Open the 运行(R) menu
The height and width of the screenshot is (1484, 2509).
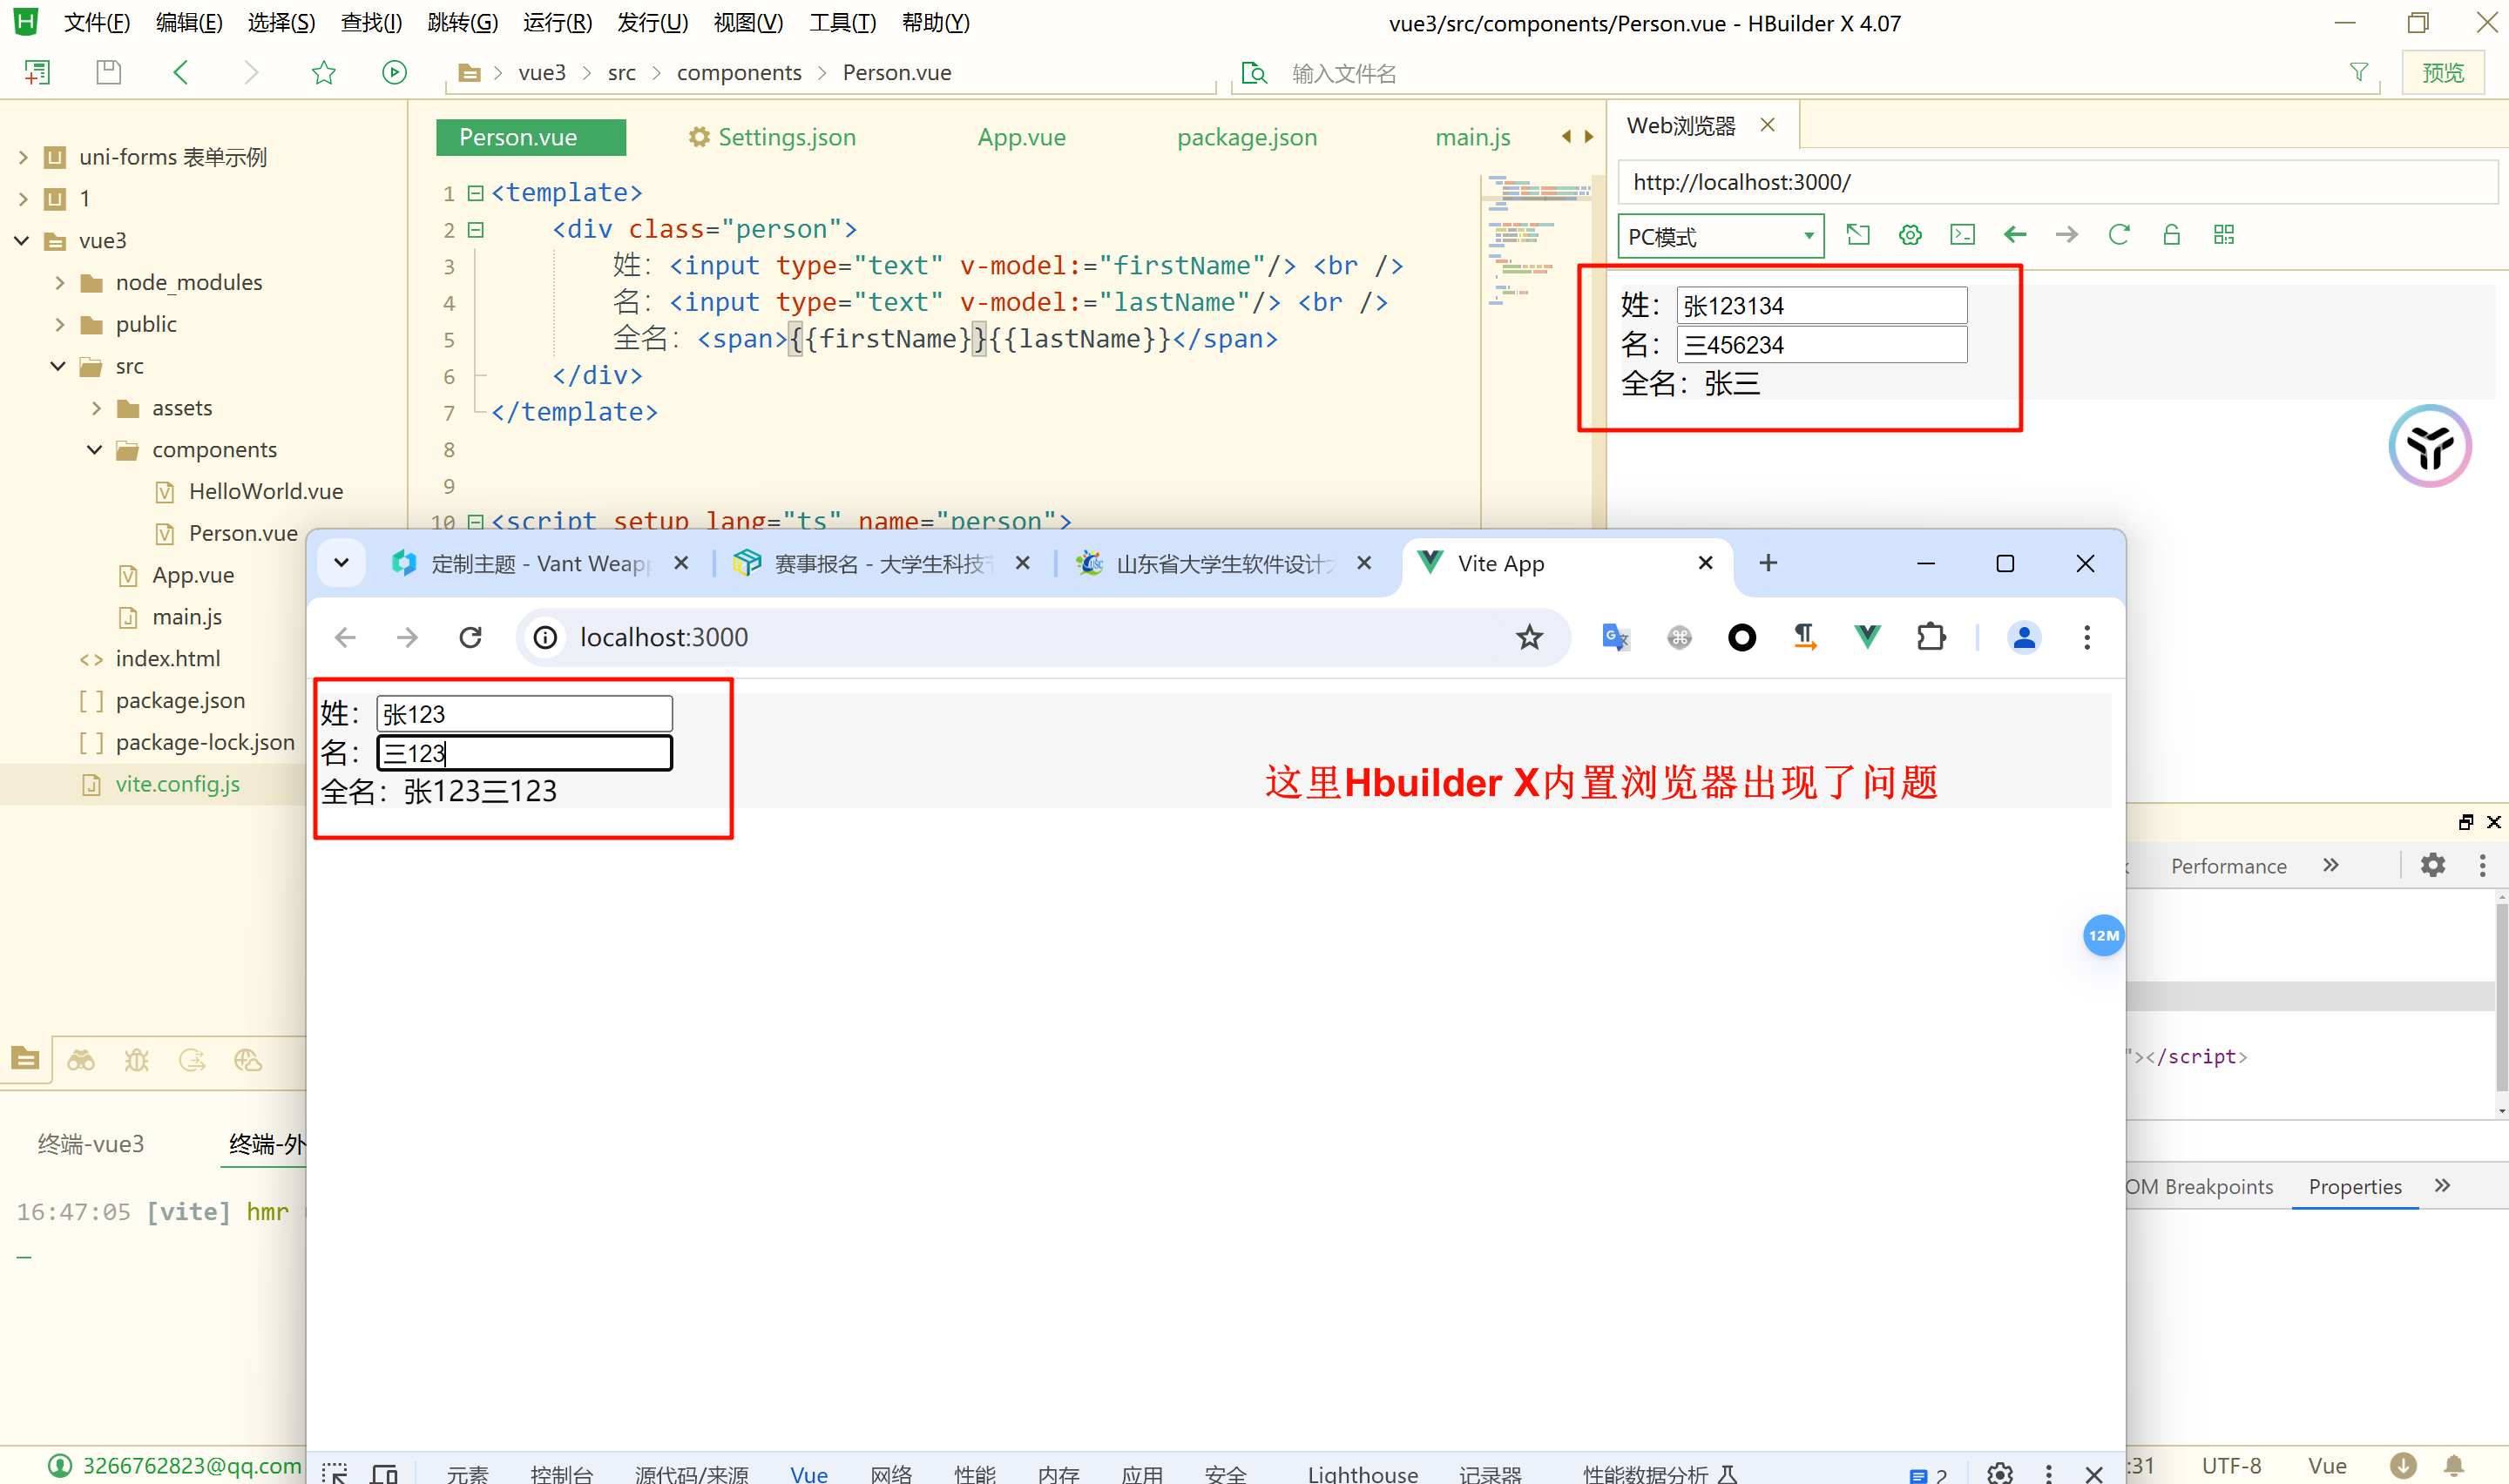[x=557, y=22]
